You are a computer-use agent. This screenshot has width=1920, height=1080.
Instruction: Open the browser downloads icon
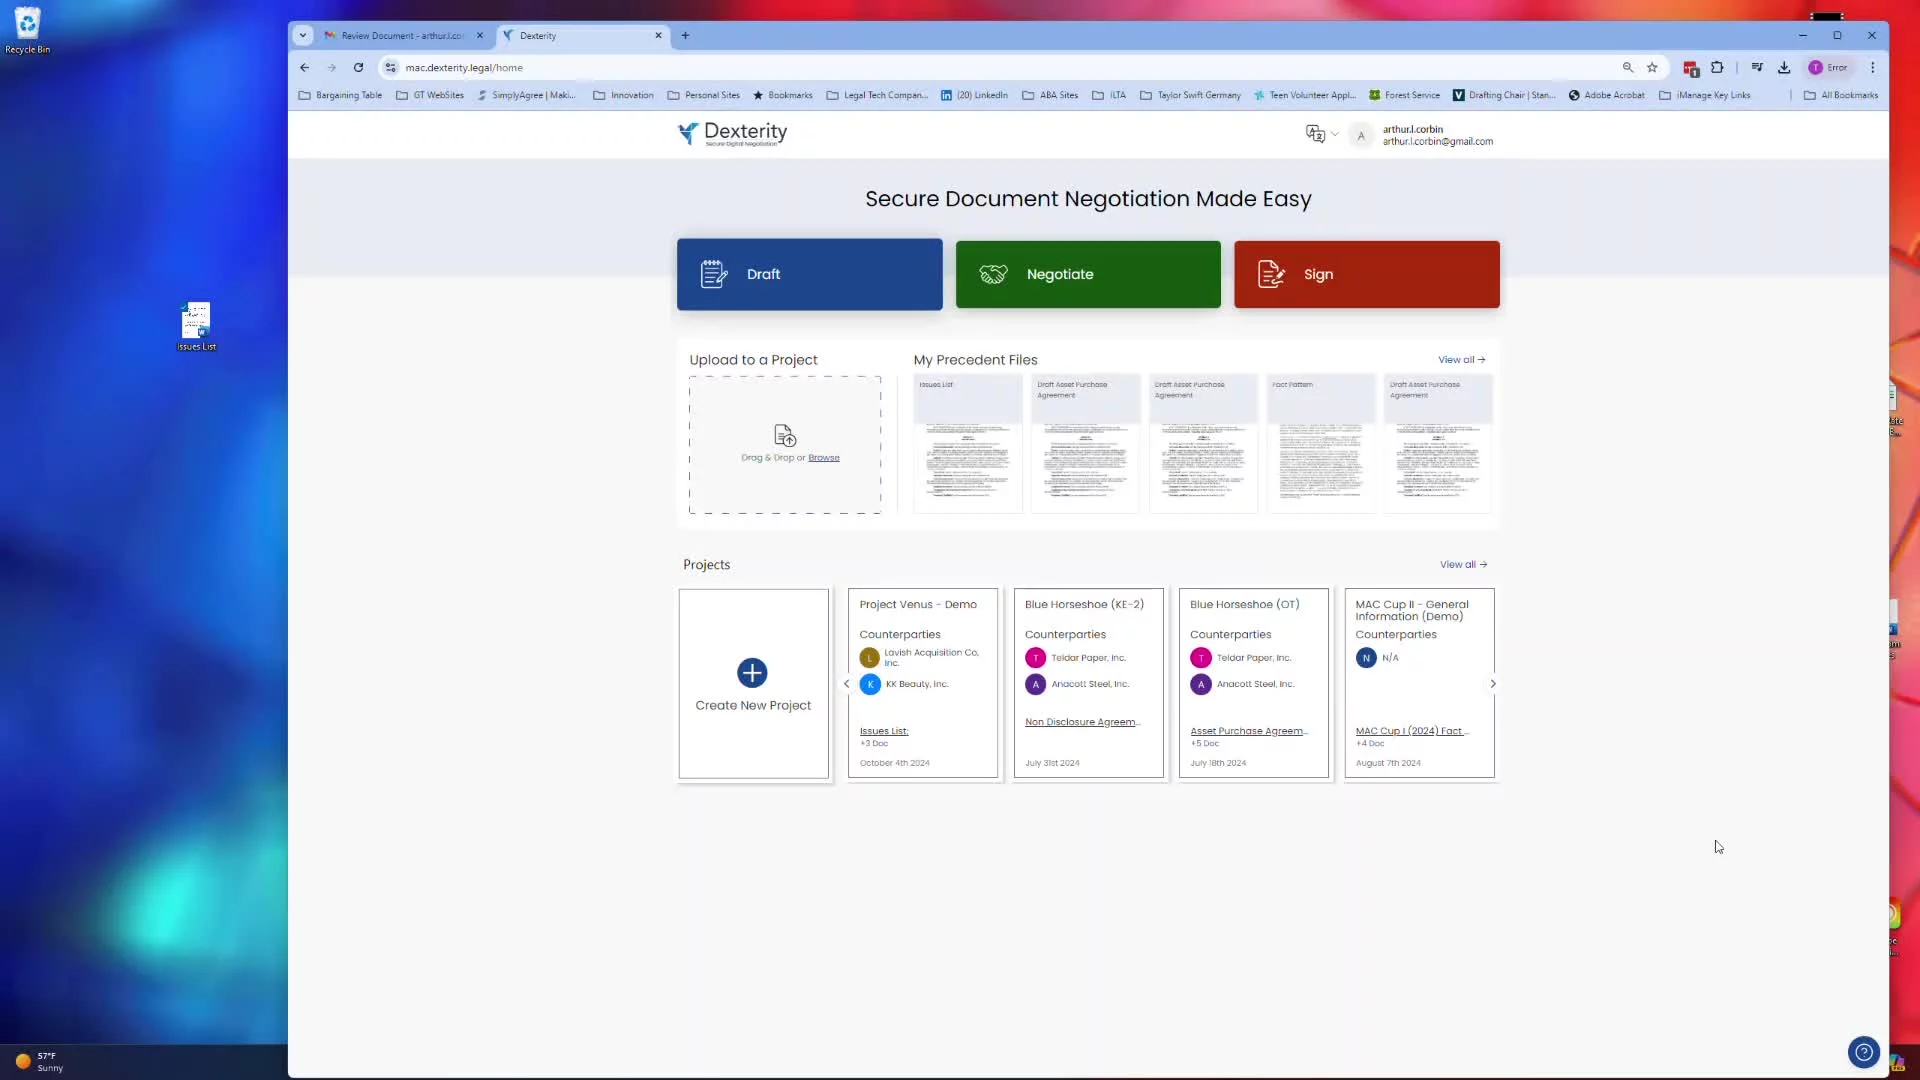(1784, 68)
